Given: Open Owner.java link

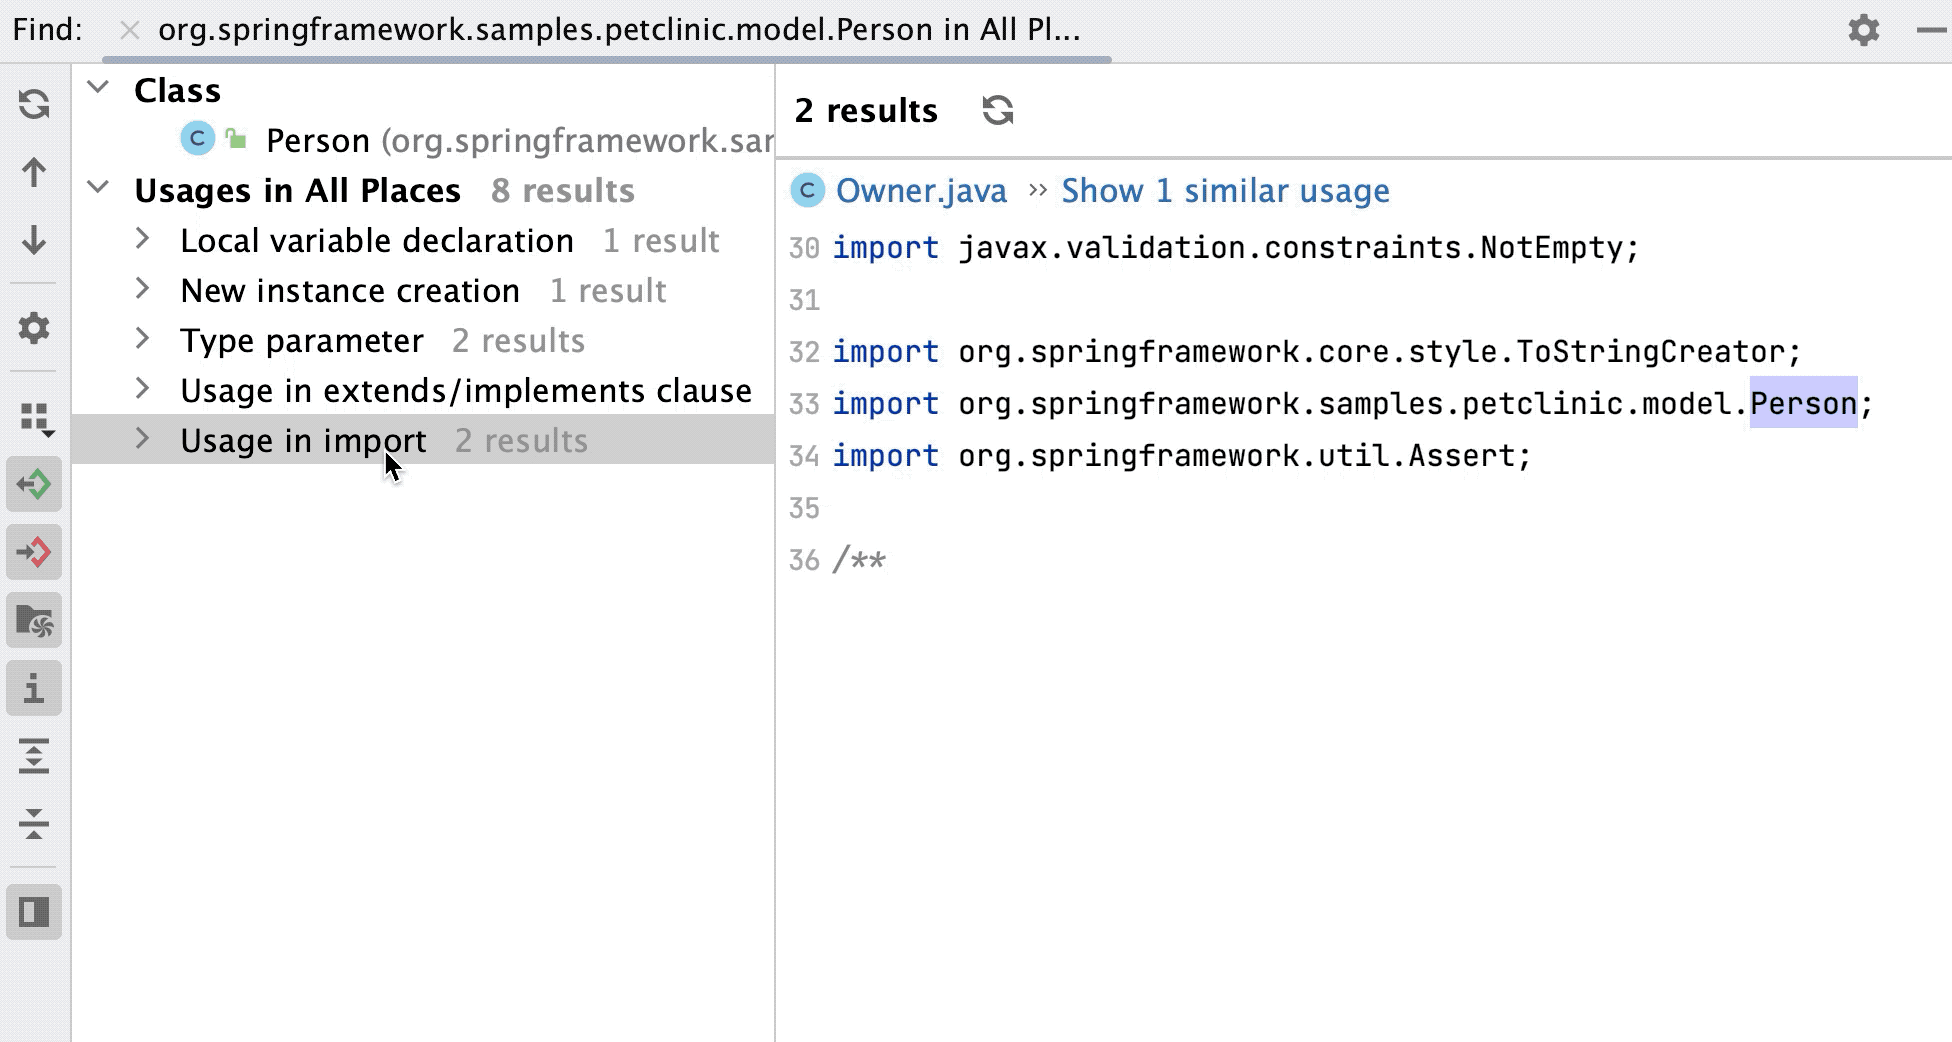Looking at the screenshot, I should (920, 190).
